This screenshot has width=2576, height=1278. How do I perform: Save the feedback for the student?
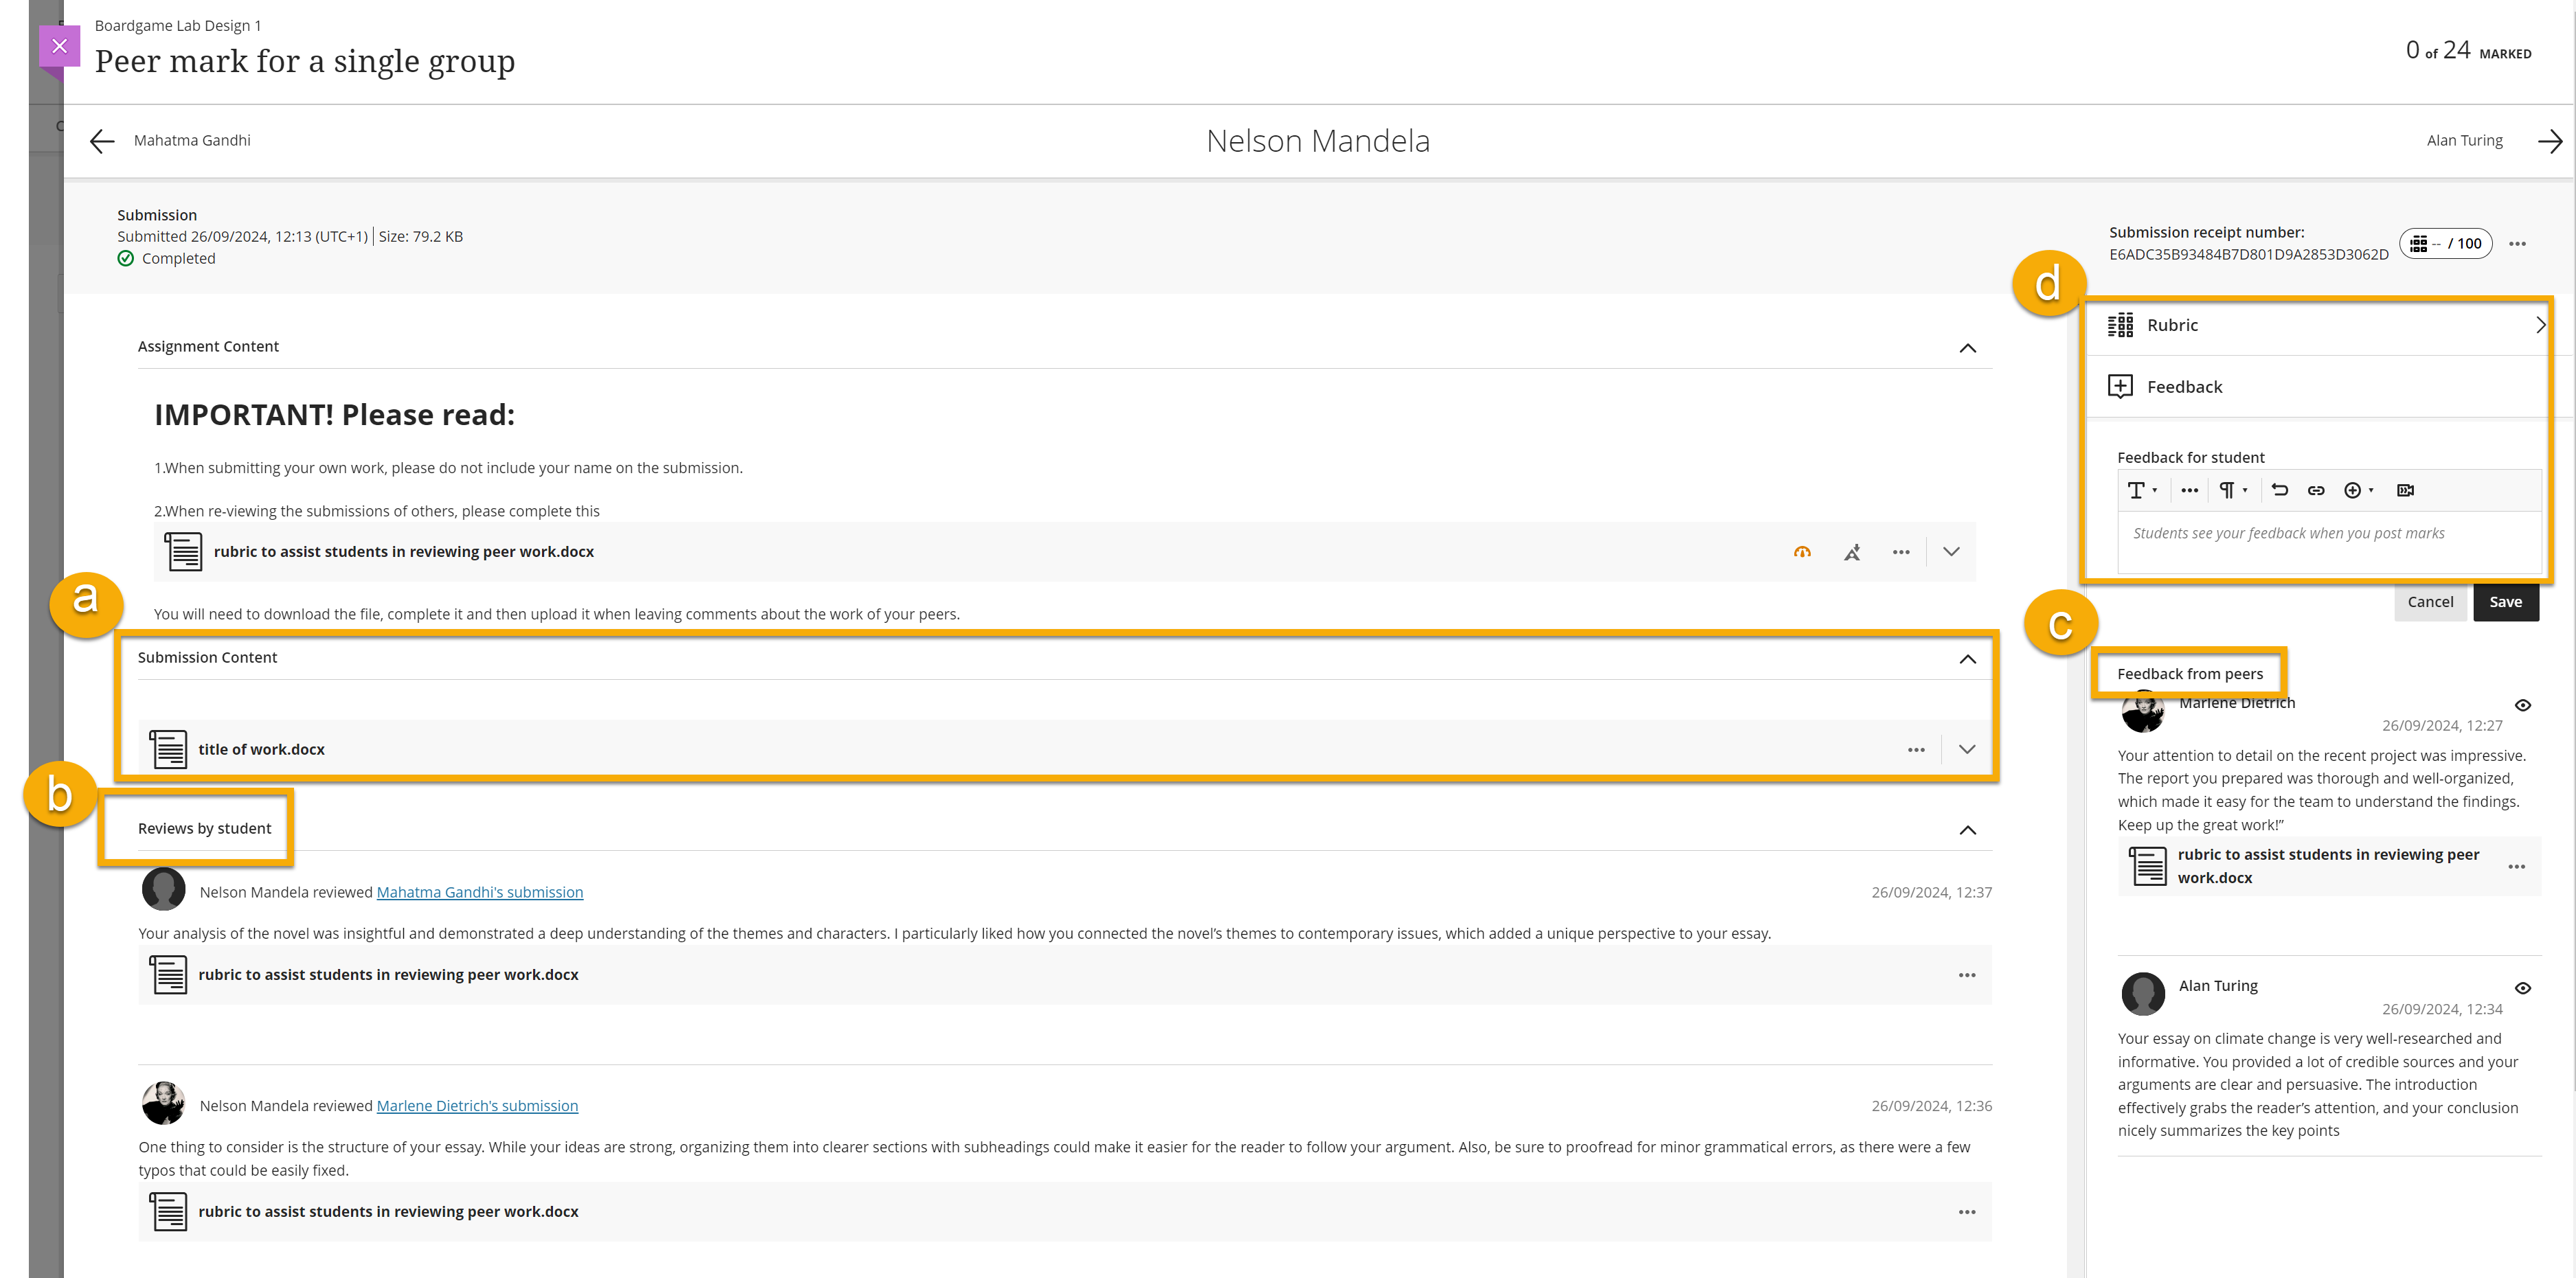tap(2506, 602)
